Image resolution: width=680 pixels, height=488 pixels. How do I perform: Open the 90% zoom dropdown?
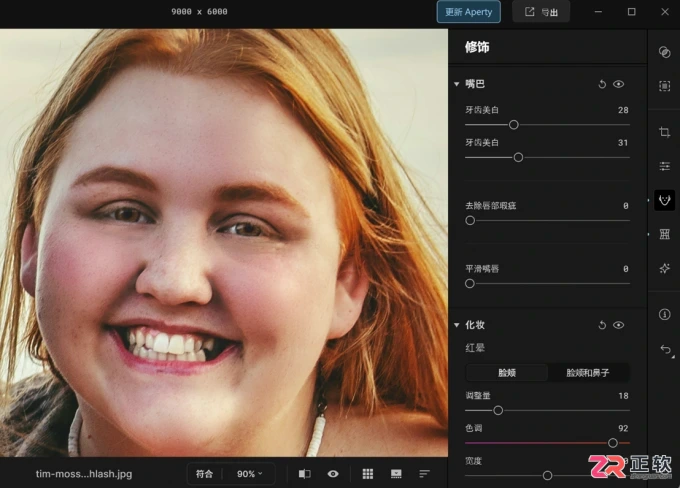pyautogui.click(x=249, y=474)
